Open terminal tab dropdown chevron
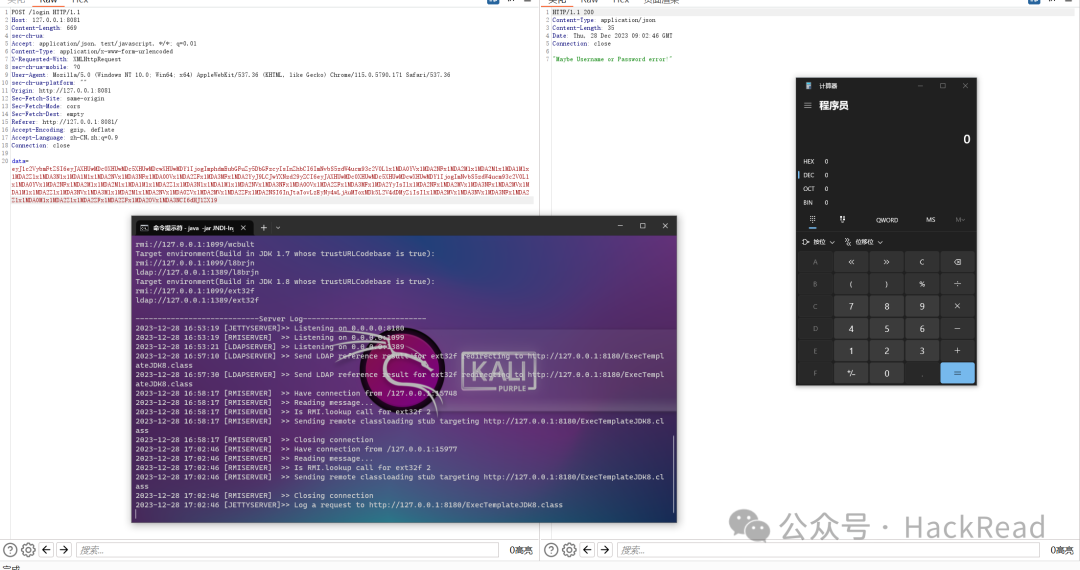The image size is (1080, 570). (278, 228)
